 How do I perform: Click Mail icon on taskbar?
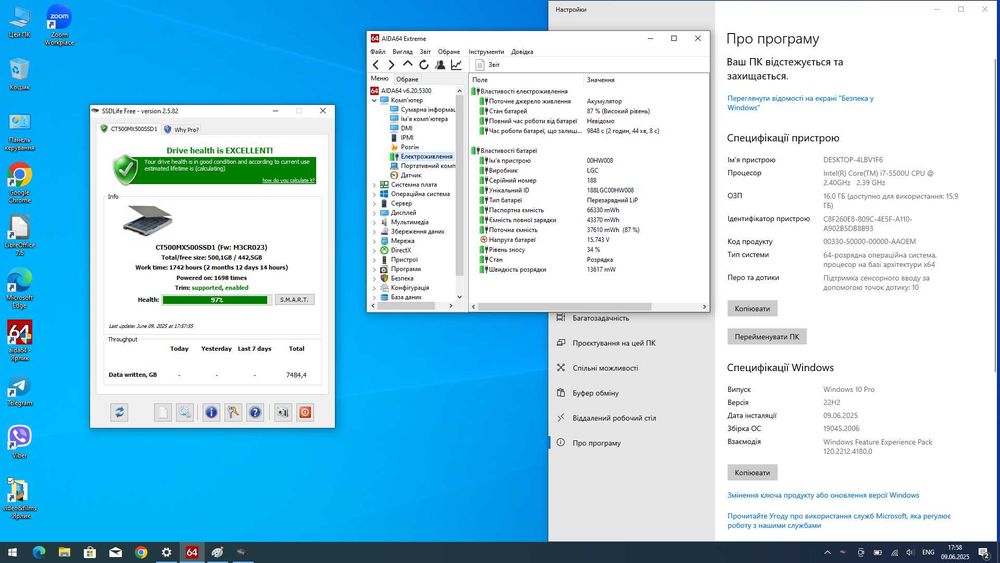115,552
